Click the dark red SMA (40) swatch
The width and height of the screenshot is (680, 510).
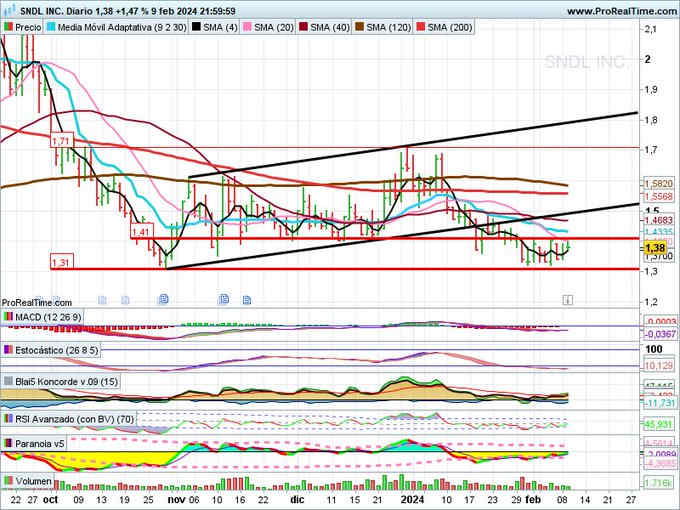(304, 27)
